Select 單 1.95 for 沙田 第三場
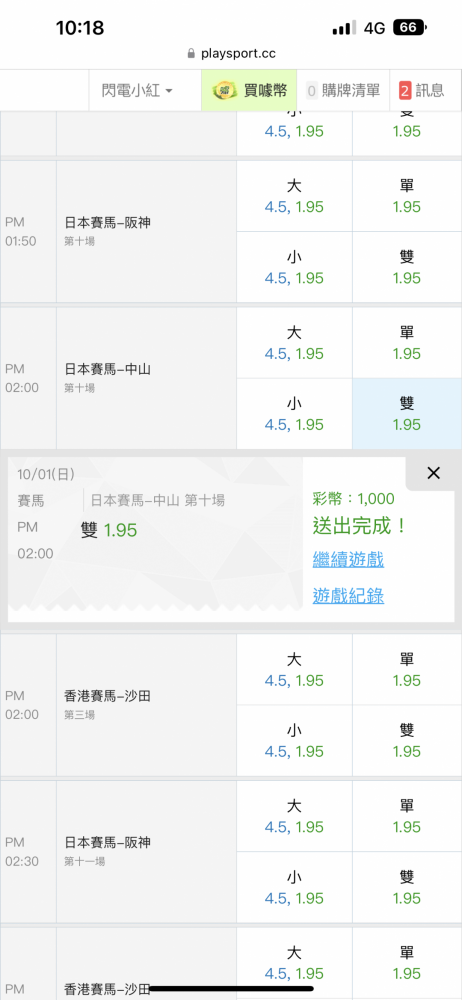Screen dimensions: 462x1000 [x=407, y=670]
